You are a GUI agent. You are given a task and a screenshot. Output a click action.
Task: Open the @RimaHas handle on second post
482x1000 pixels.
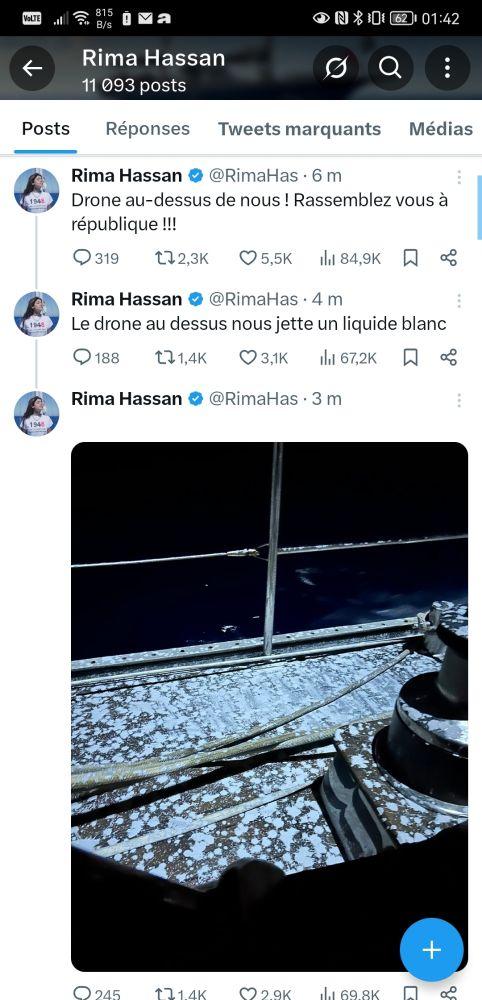(x=253, y=299)
